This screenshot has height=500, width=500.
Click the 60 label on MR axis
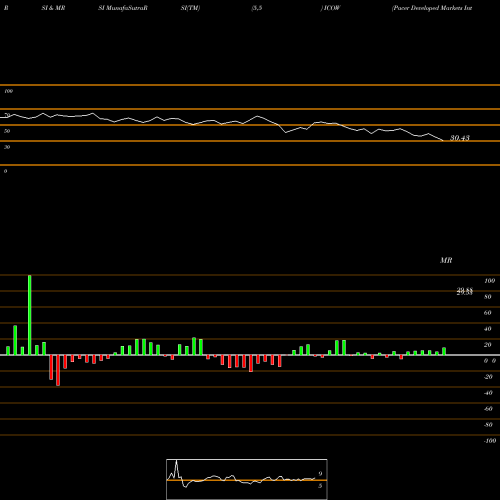pyautogui.click(x=488, y=313)
